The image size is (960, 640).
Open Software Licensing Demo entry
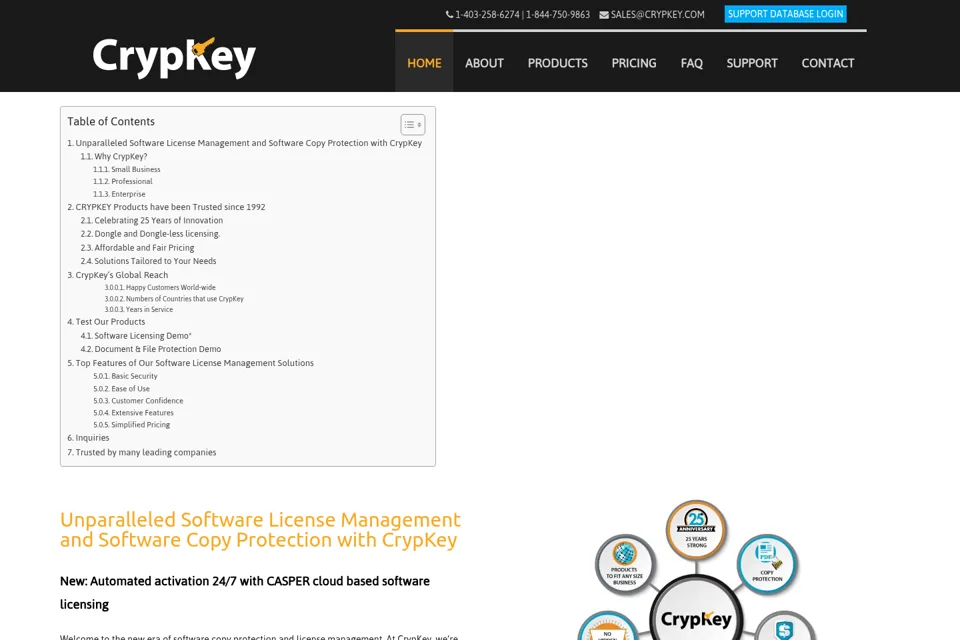pos(136,336)
